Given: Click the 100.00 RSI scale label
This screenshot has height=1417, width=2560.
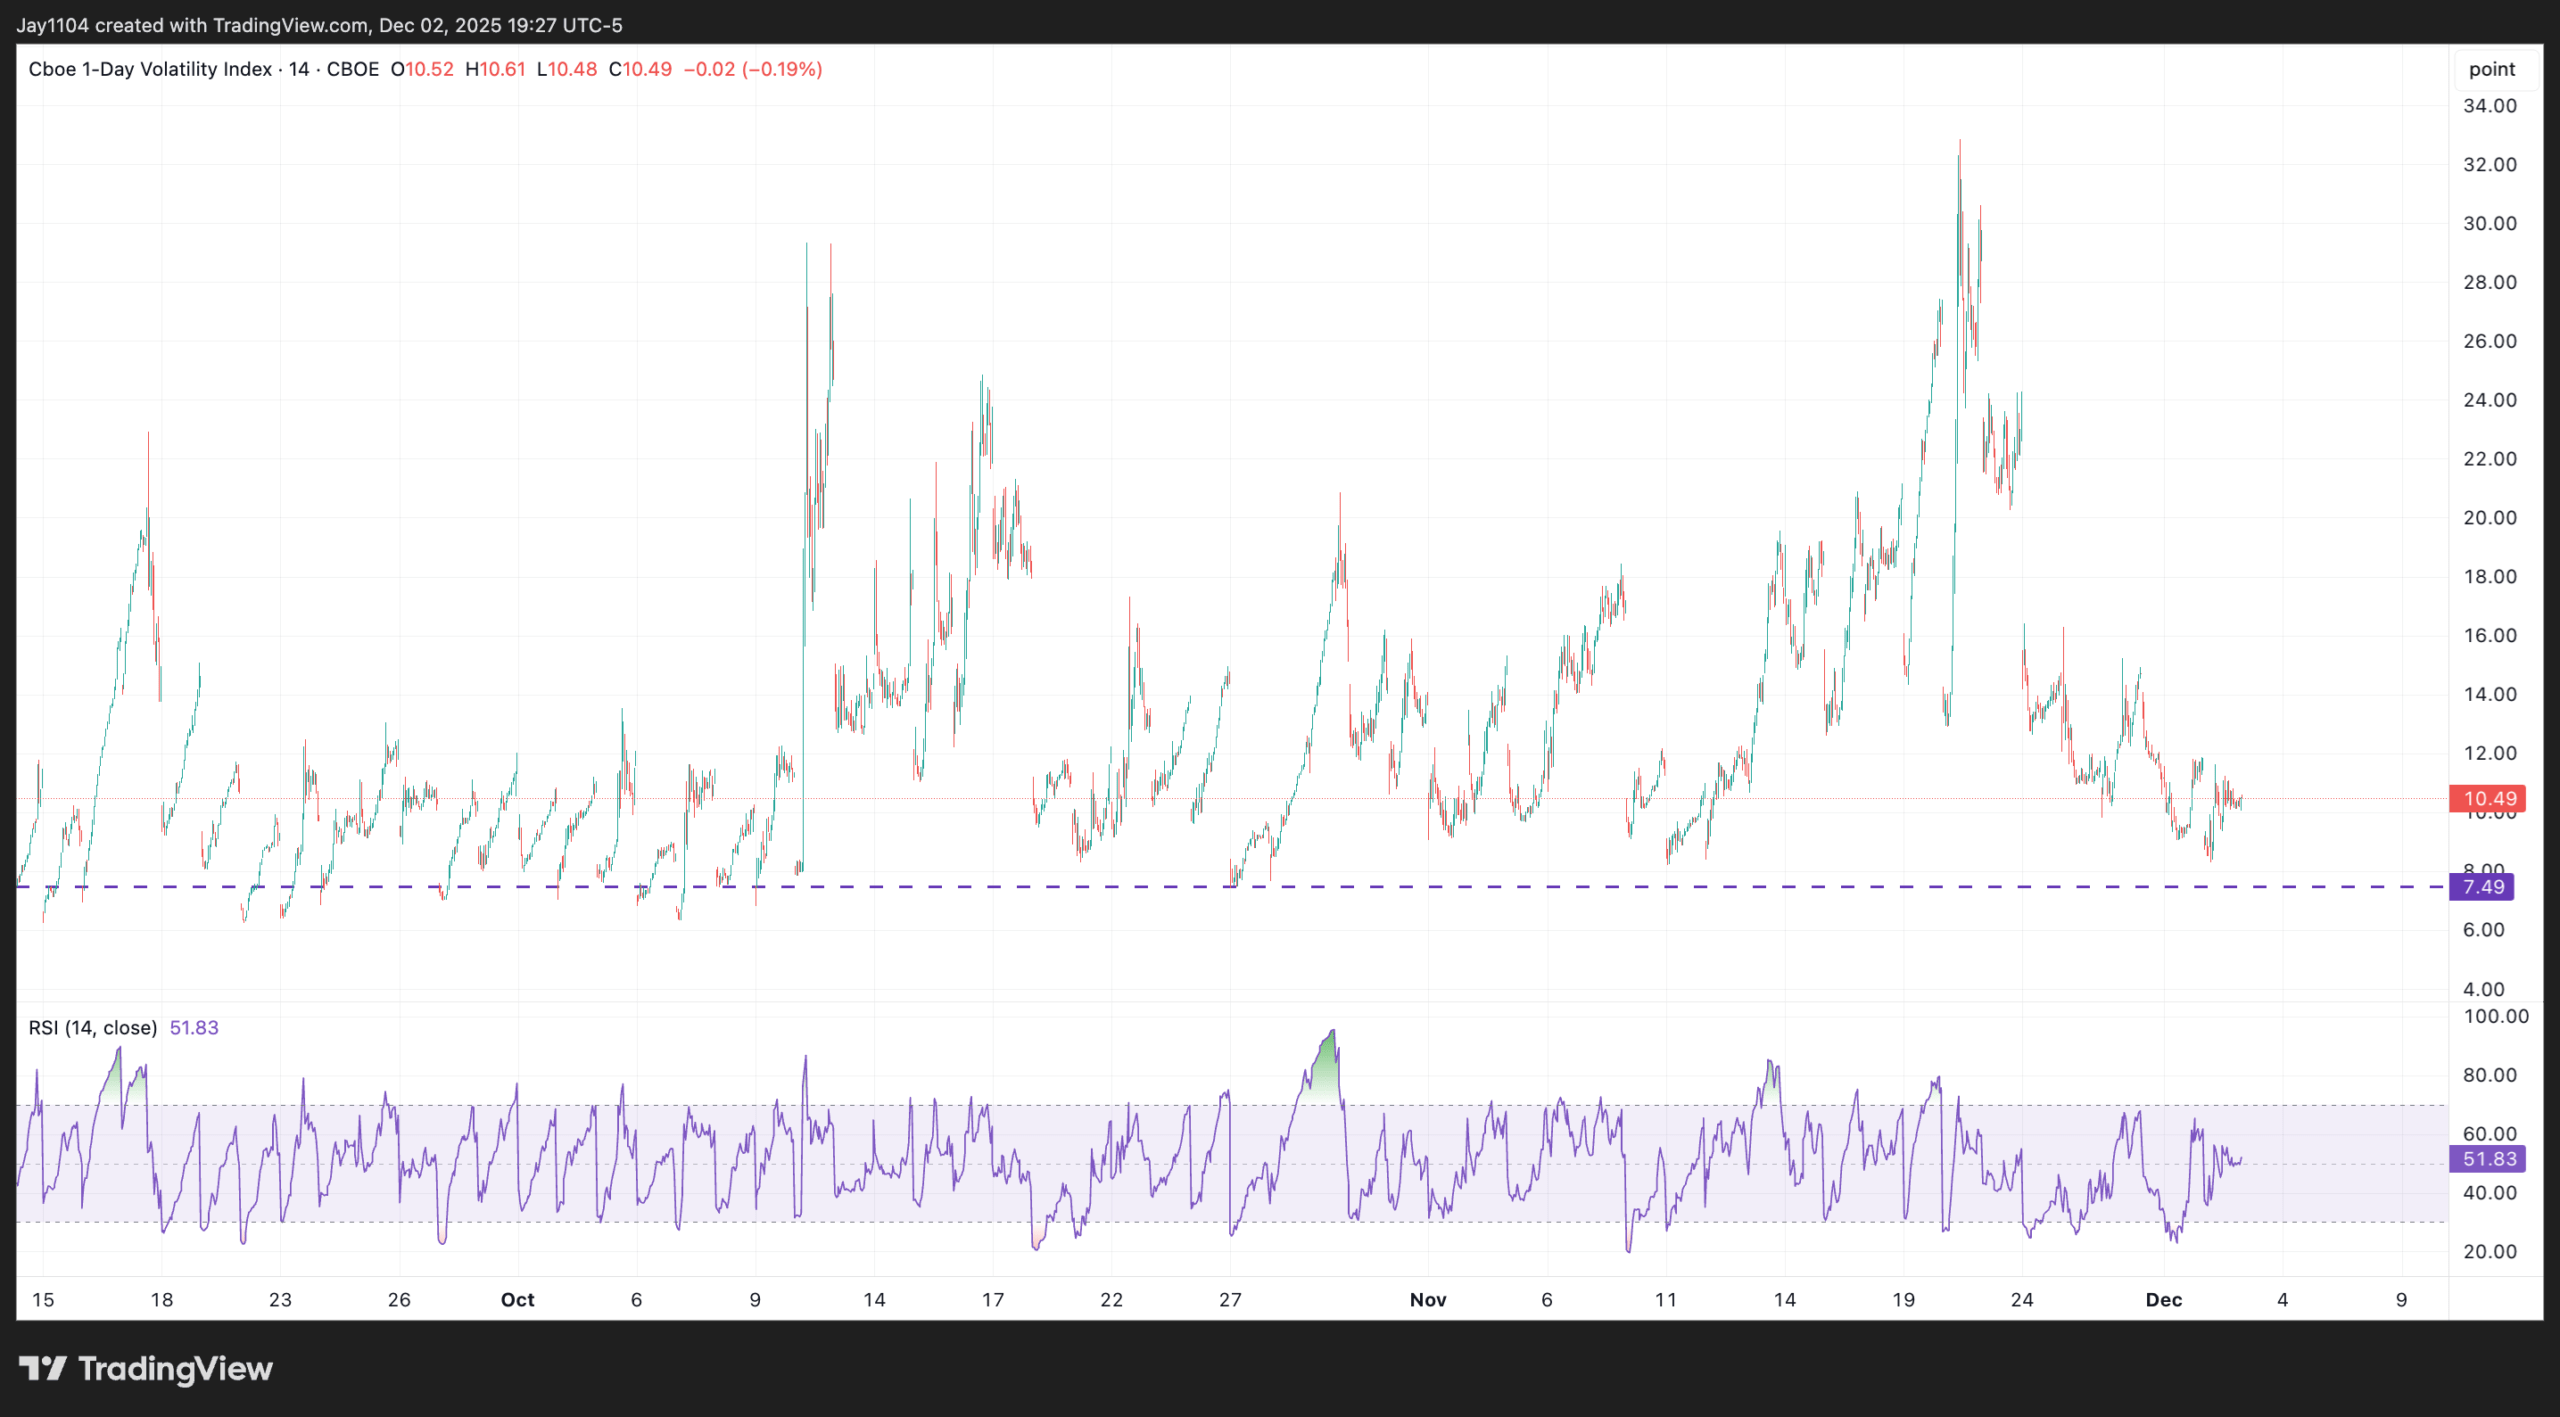Looking at the screenshot, I should [2495, 1016].
